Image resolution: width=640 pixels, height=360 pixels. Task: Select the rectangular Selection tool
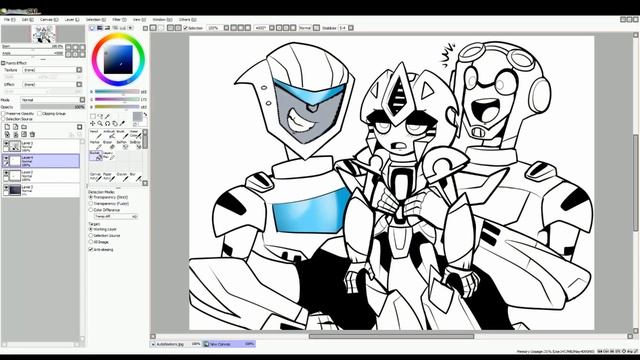click(93, 116)
